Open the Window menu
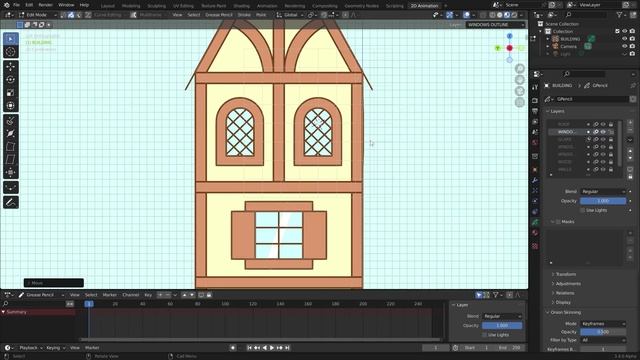The width and height of the screenshot is (640, 360). tap(66, 5)
